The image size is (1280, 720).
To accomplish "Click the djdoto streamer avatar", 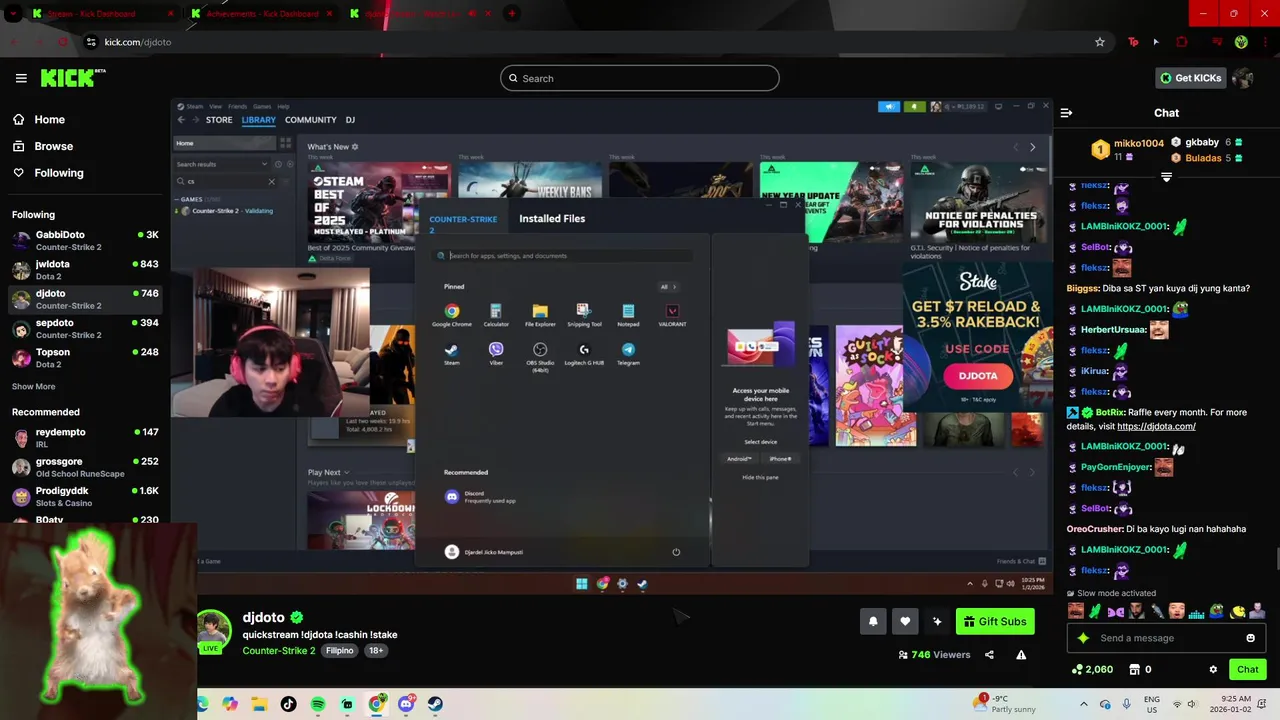I will [x=214, y=631].
